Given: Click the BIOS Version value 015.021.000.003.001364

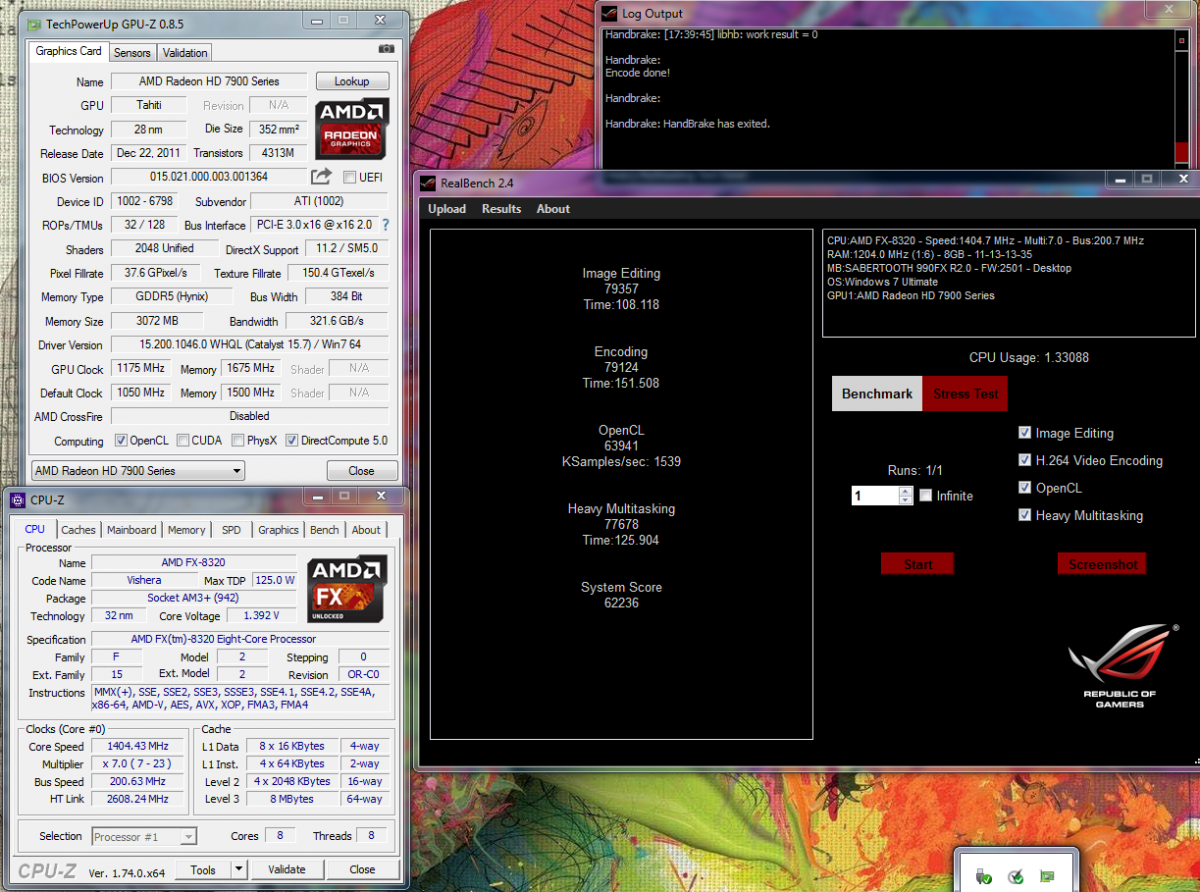Looking at the screenshot, I should 209,177.
